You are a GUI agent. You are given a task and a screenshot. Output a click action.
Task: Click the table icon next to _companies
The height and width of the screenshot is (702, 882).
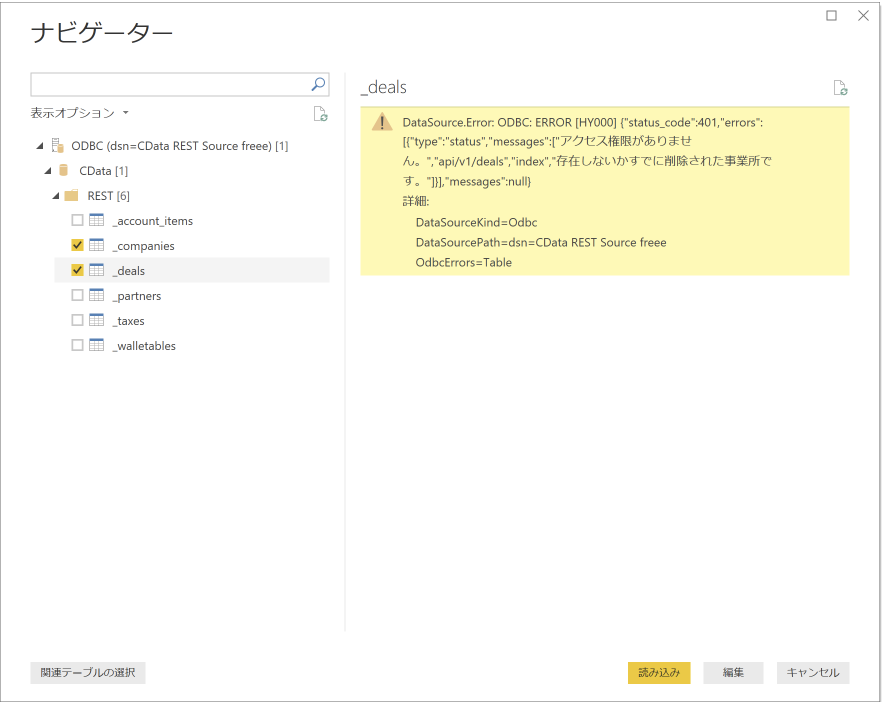[99, 245]
